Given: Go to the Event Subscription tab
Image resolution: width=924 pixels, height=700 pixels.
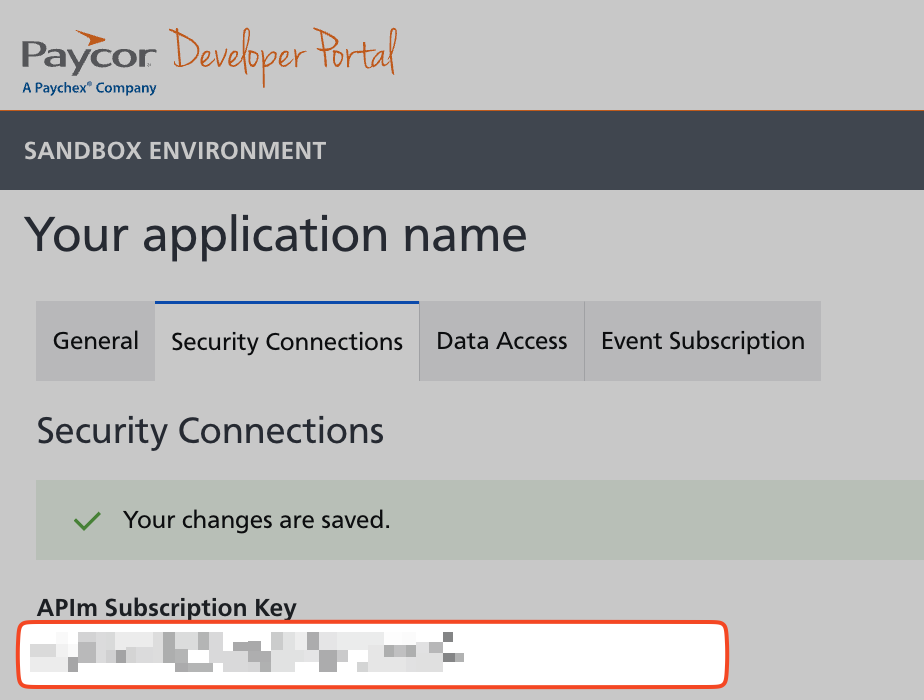Looking at the screenshot, I should click(x=702, y=341).
